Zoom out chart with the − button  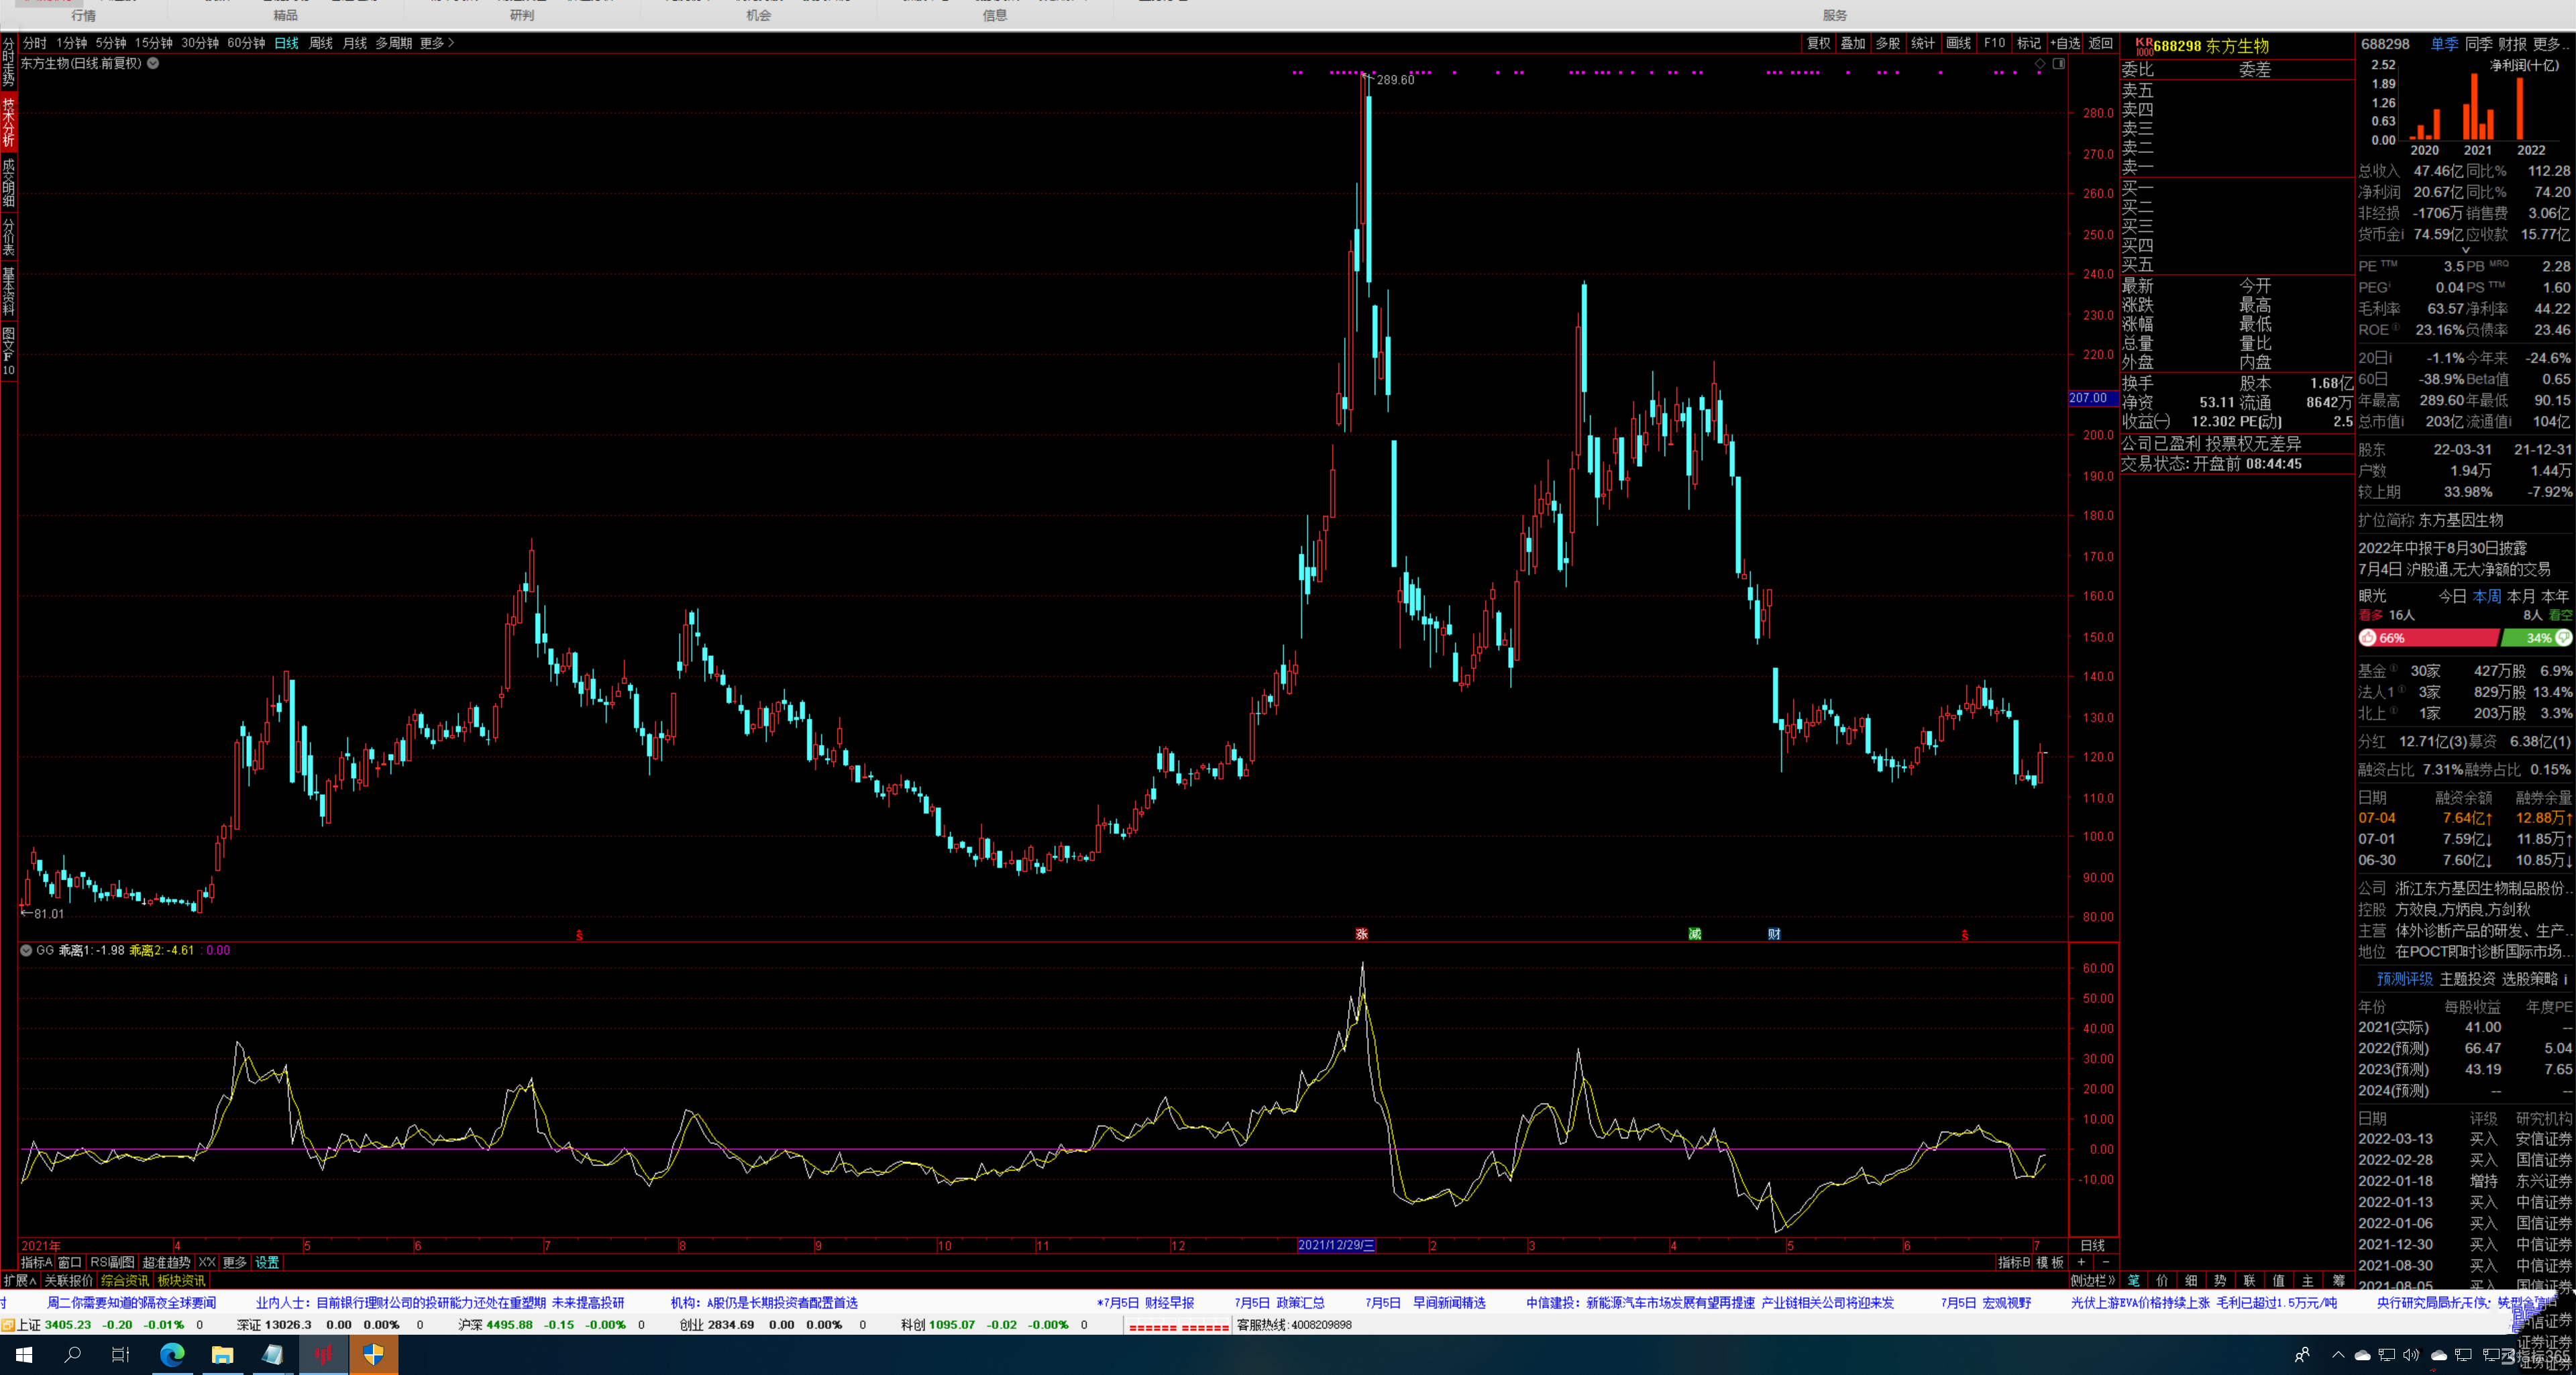[2105, 1262]
